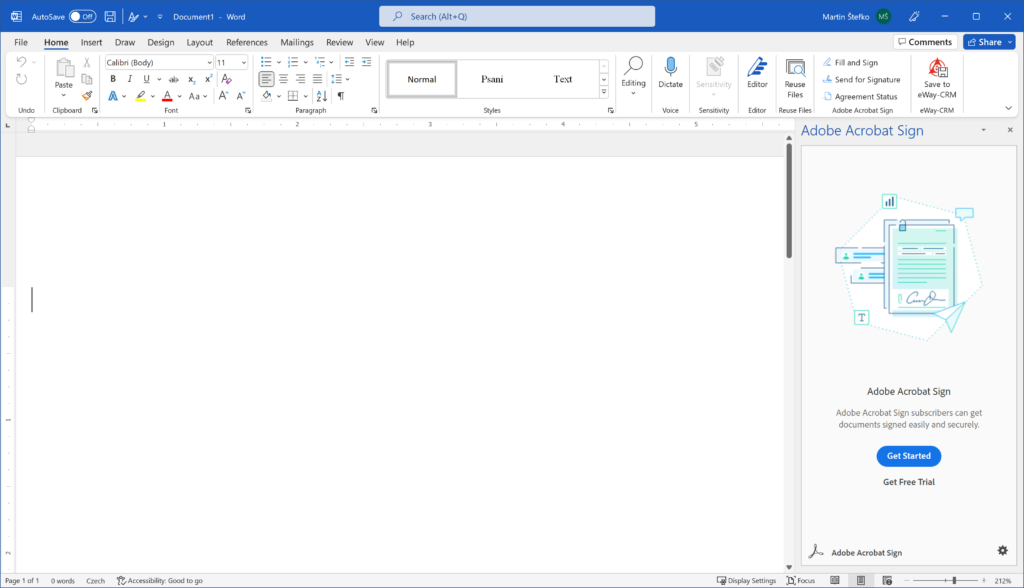The height and width of the screenshot is (588, 1024).
Task: Apply the Normal style
Action: (422, 79)
